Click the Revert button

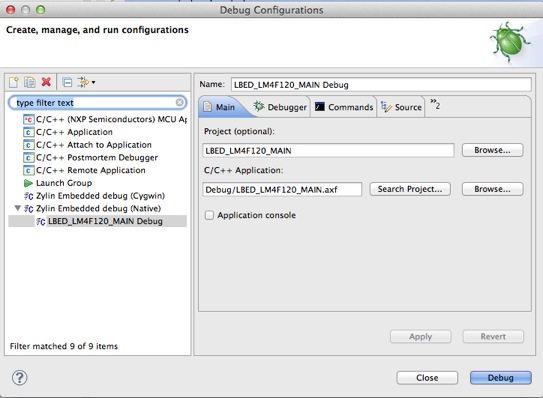click(493, 337)
